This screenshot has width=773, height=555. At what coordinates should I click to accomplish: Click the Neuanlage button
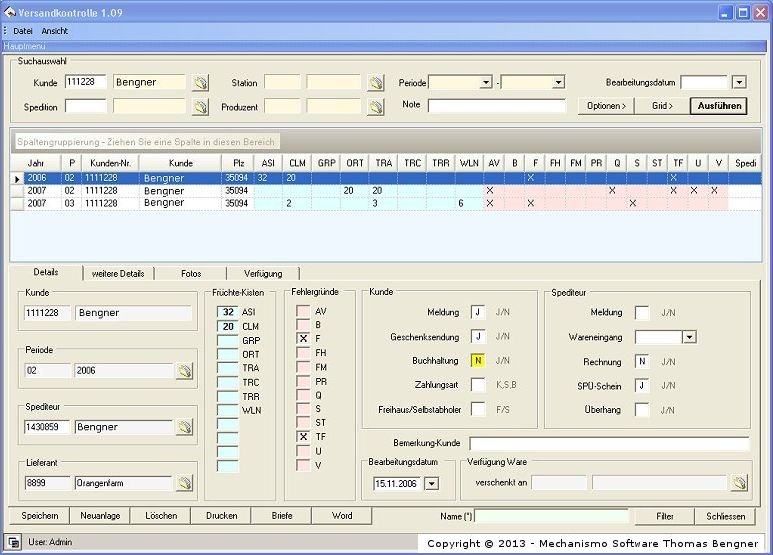(100, 516)
